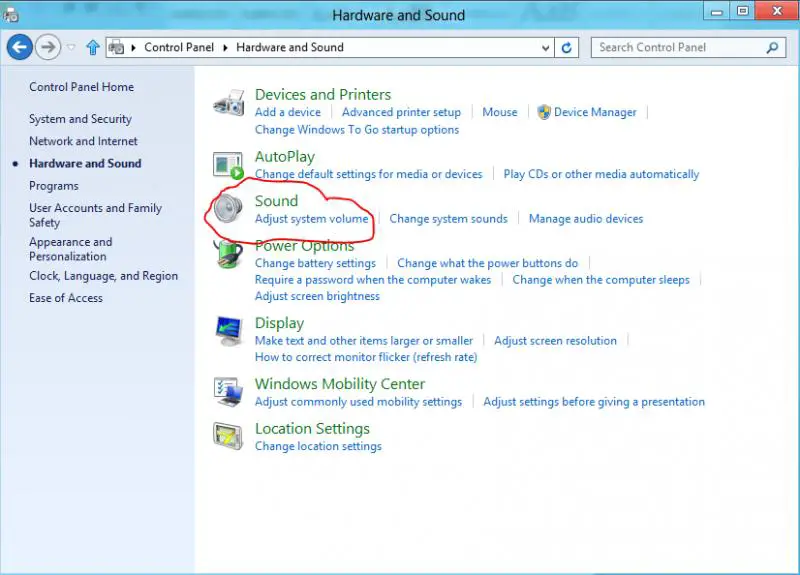Expand the address bar history dropdown

545,48
